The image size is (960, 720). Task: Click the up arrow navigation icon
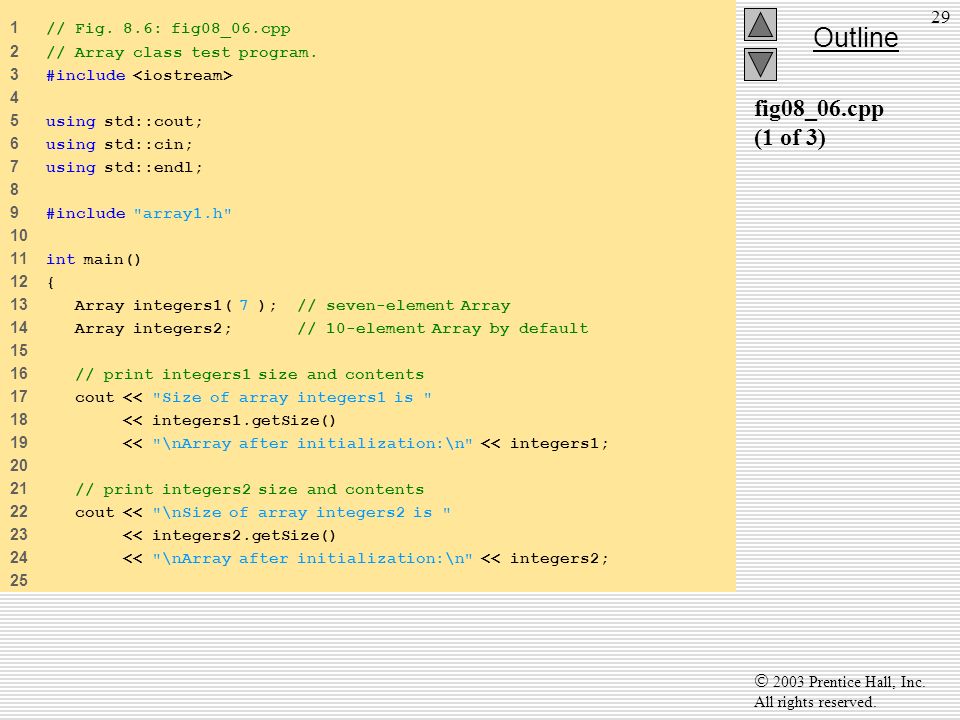[x=760, y=24]
